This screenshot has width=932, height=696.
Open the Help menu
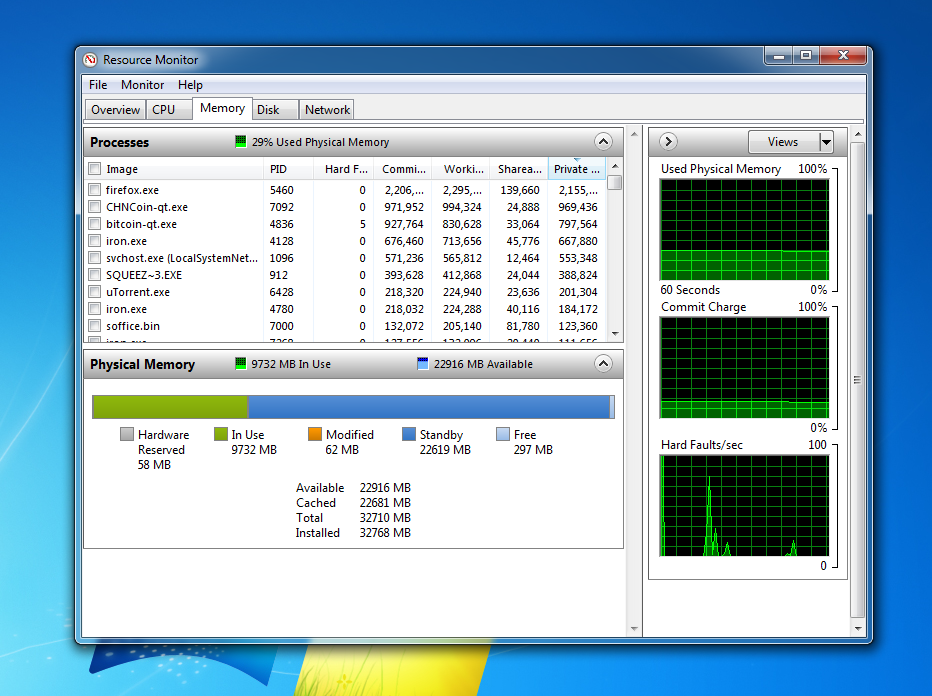click(190, 85)
